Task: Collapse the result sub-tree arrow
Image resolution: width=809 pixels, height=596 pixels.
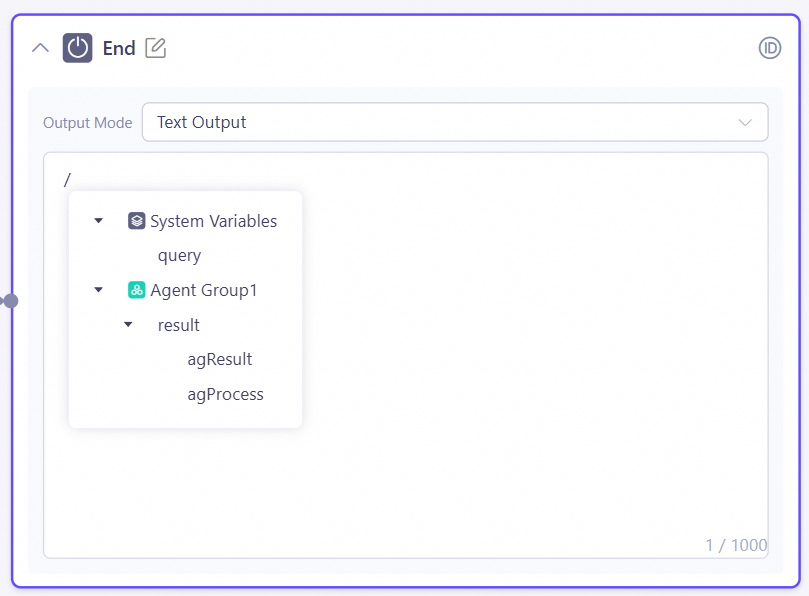Action: click(128, 325)
